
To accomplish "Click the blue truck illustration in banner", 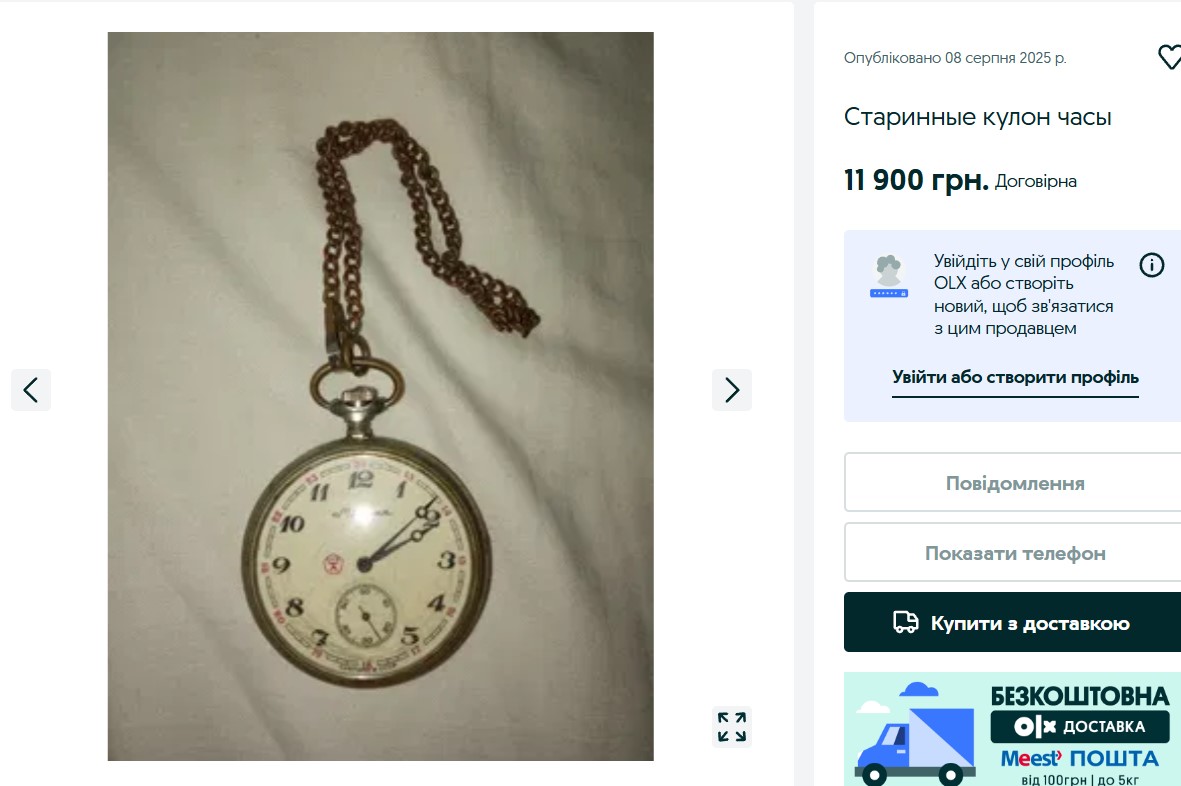I will 914,734.
